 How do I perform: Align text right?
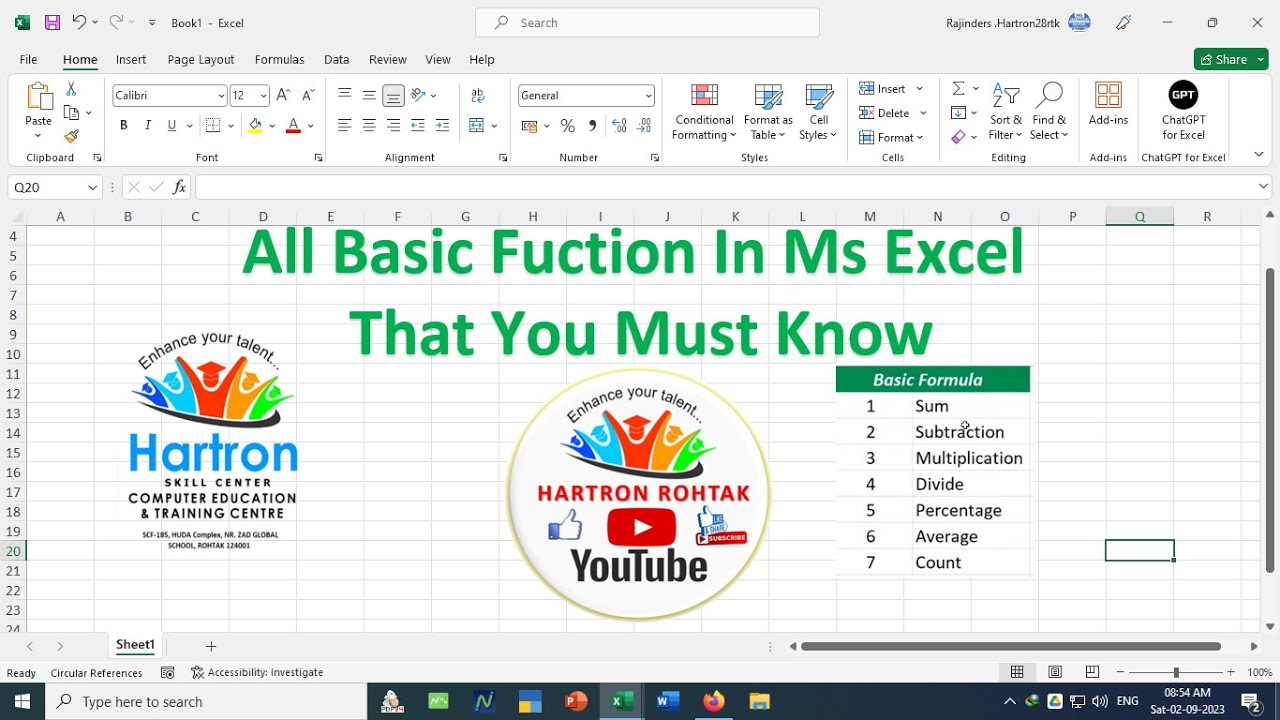[x=393, y=125]
